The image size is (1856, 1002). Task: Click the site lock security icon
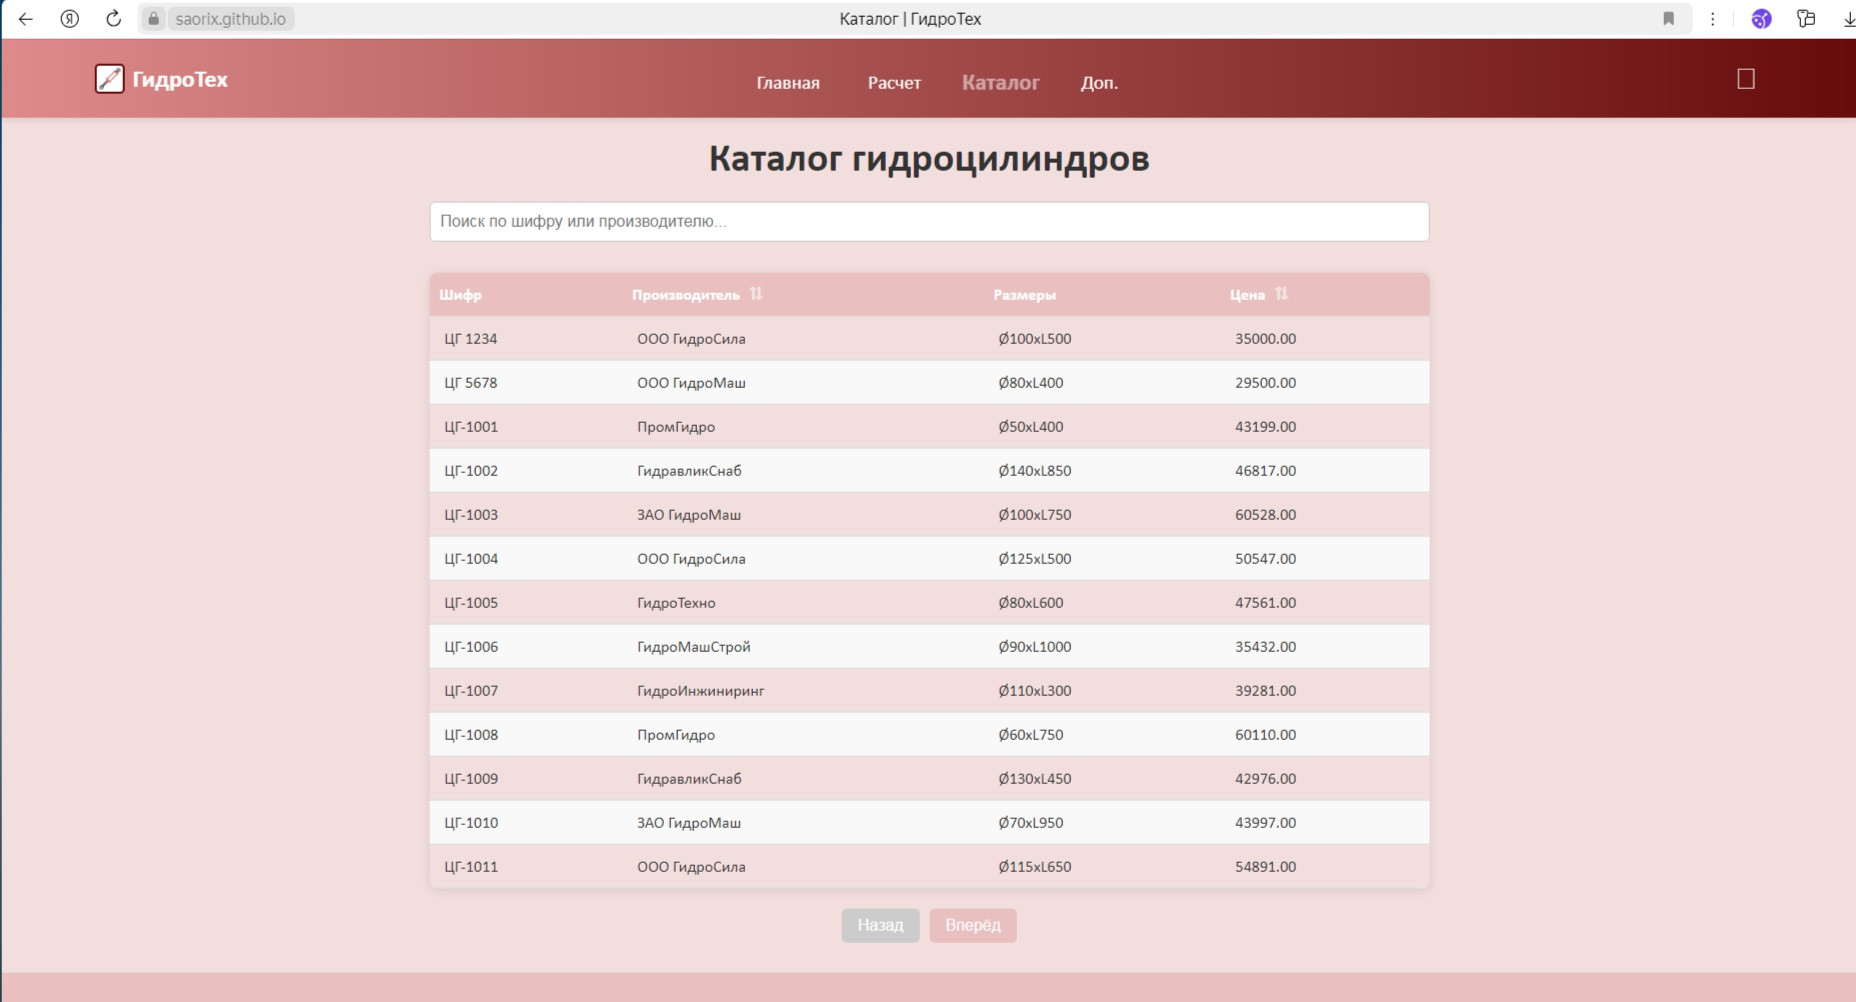pyautogui.click(x=154, y=19)
